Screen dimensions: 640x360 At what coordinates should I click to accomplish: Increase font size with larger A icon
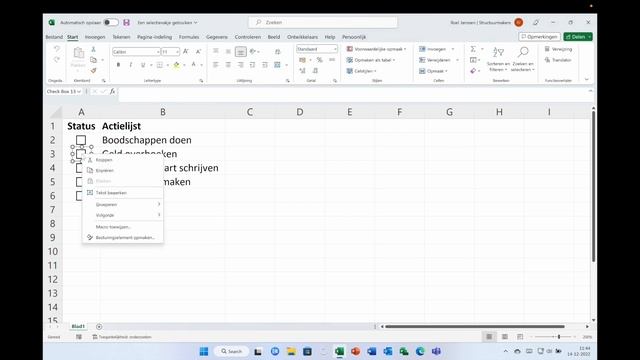186,51
